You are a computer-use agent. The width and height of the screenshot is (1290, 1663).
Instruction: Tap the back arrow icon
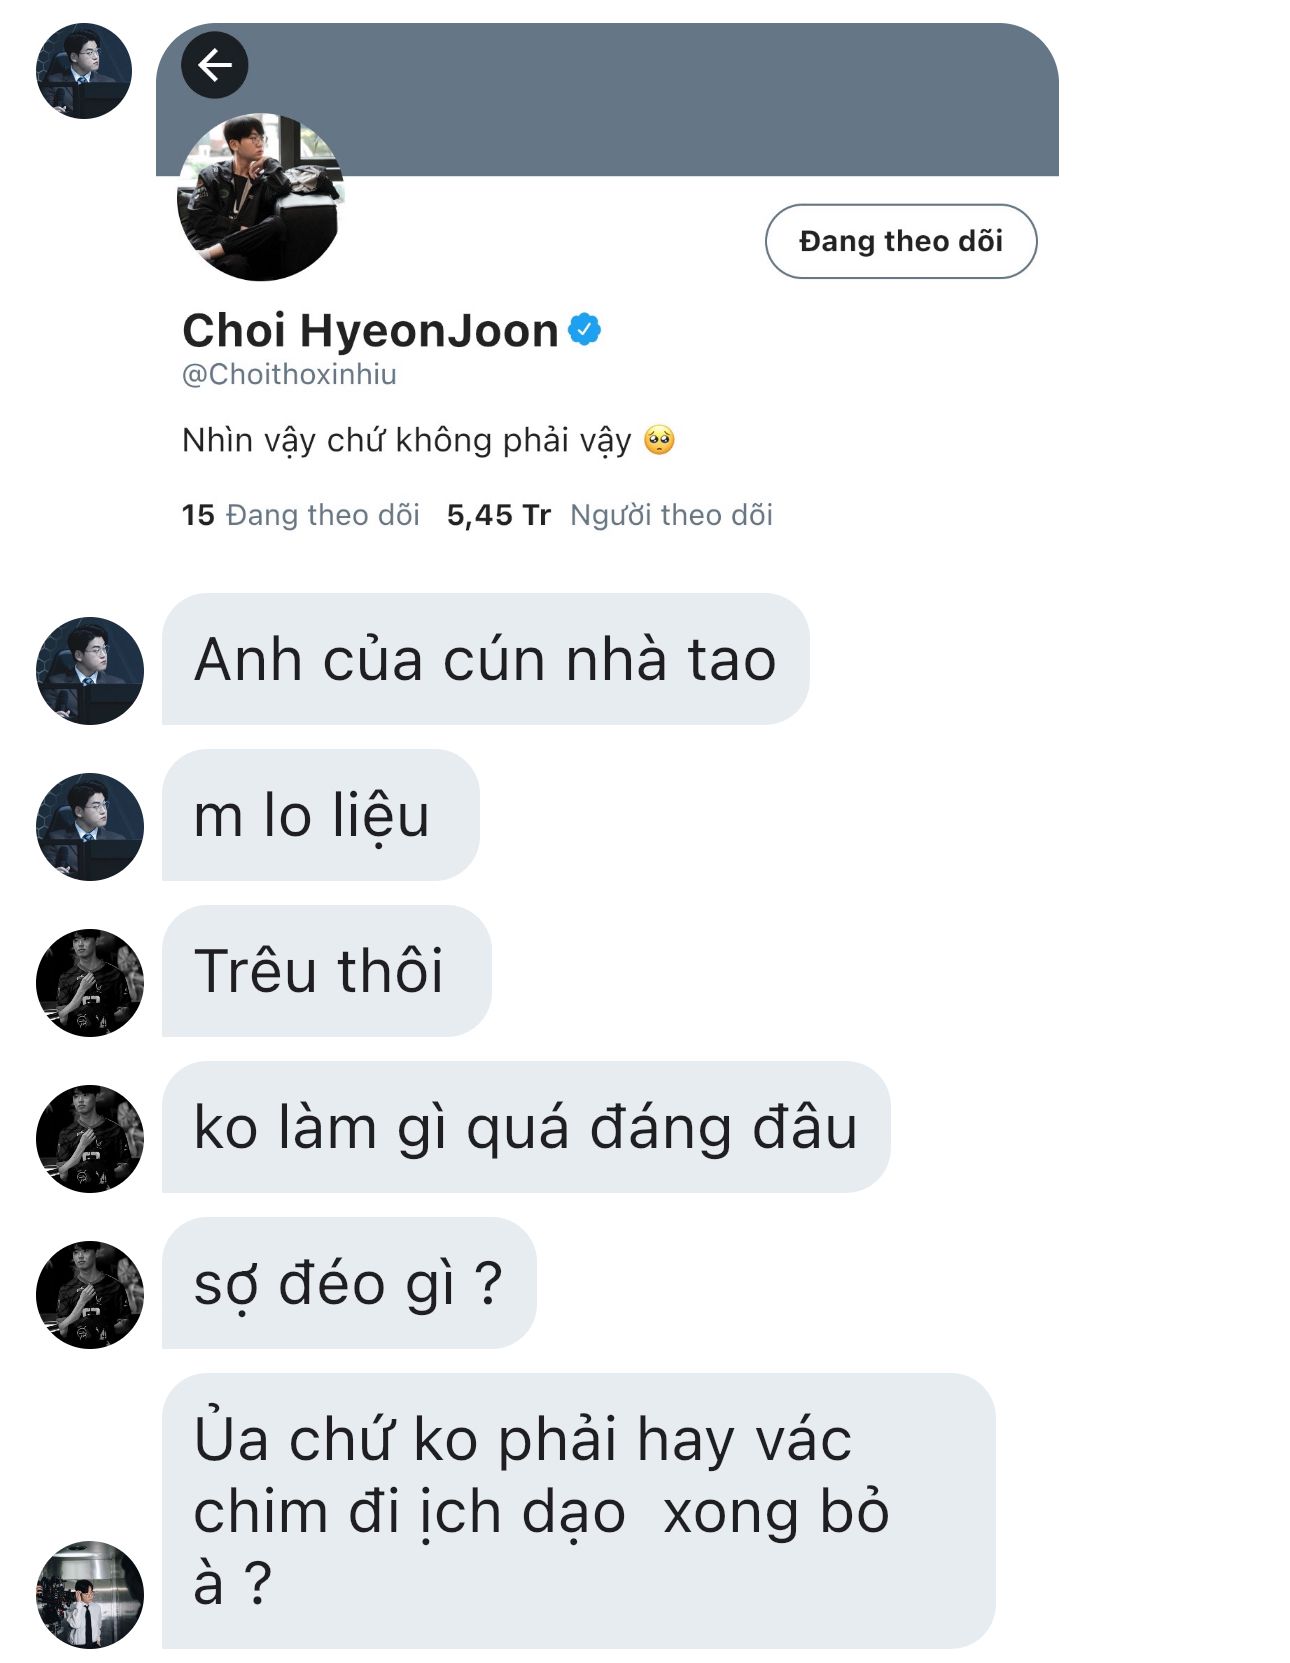tap(214, 65)
